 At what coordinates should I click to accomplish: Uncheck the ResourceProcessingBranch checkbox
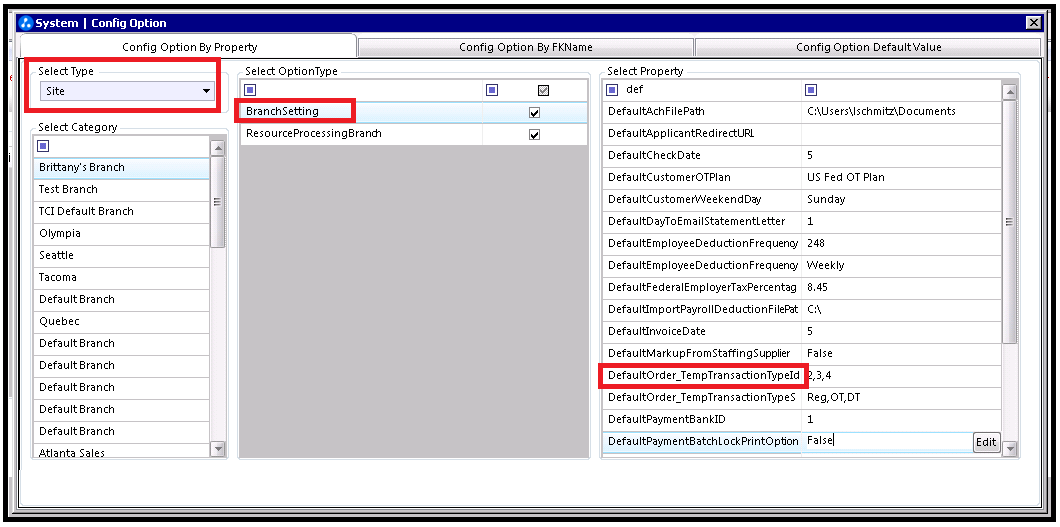tap(535, 134)
